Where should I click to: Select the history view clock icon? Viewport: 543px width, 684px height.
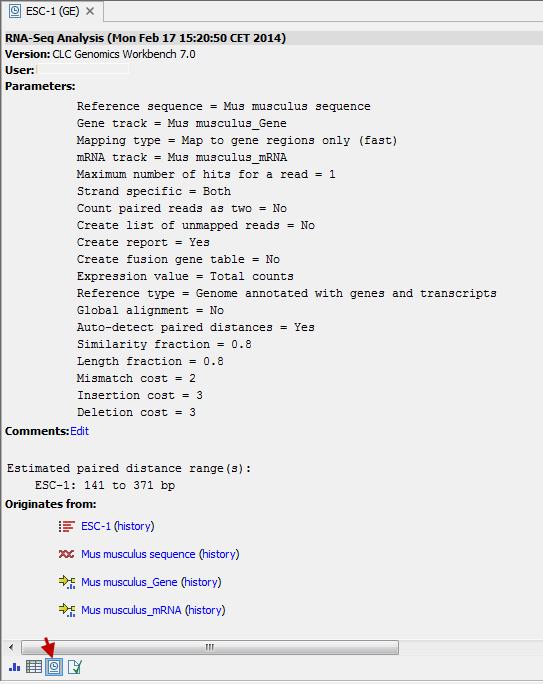tap(54, 667)
